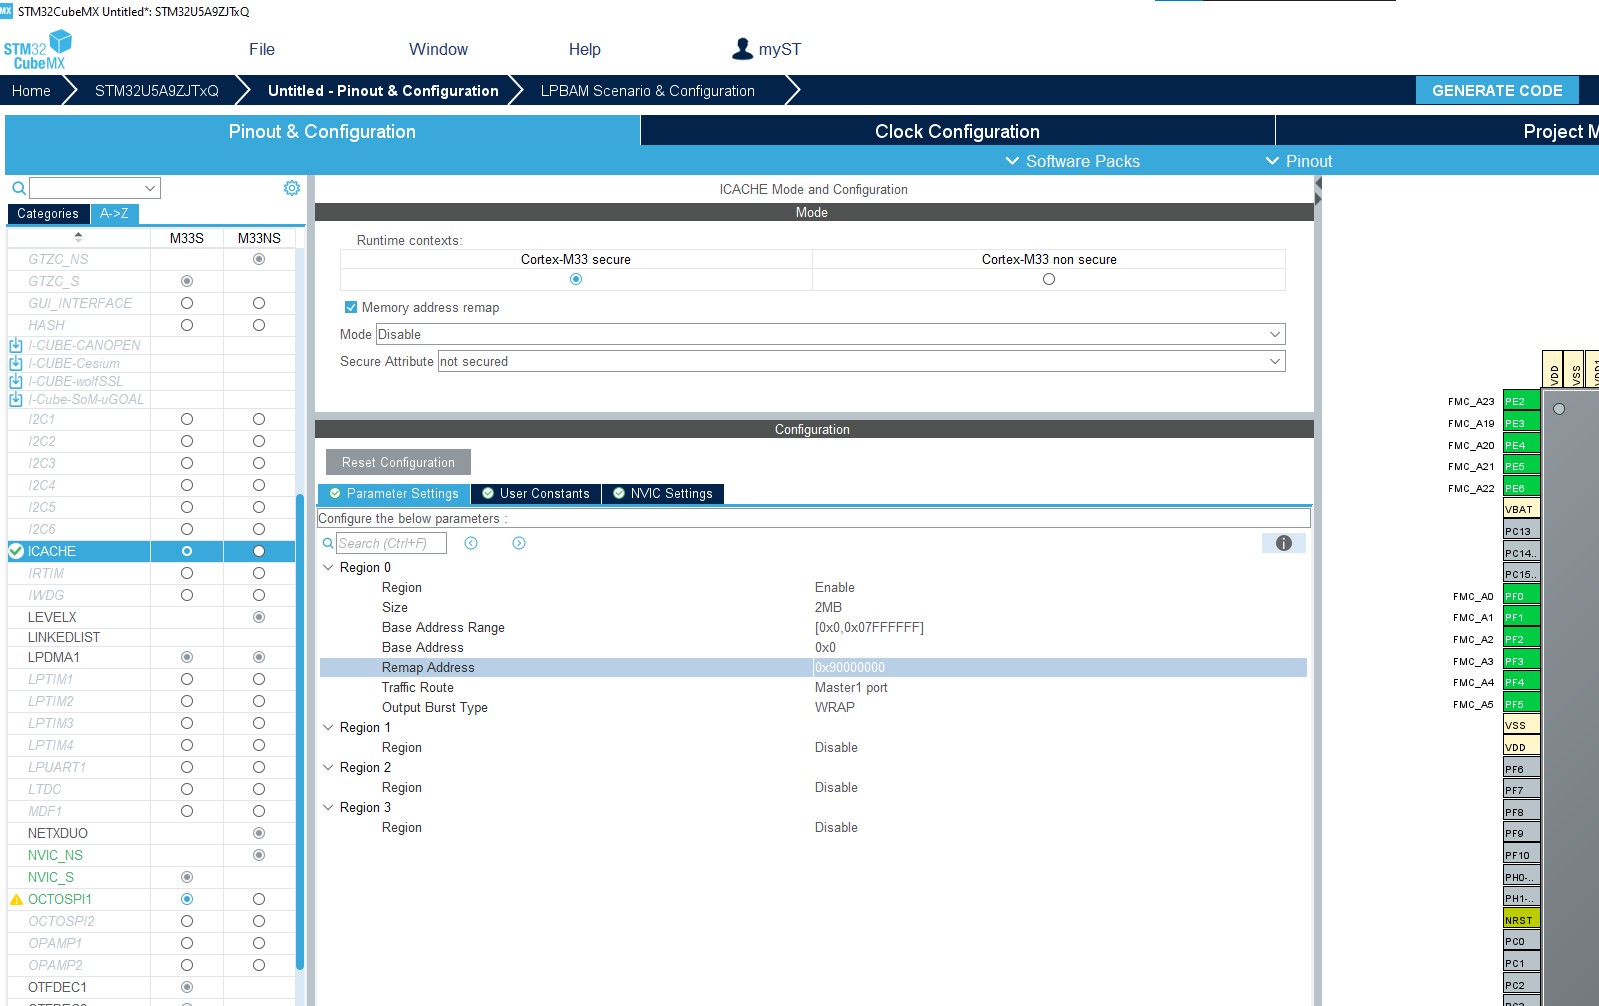This screenshot has height=1006, width=1599.
Task: Click the peripheral list vertical scrollbar
Action: (x=300, y=730)
